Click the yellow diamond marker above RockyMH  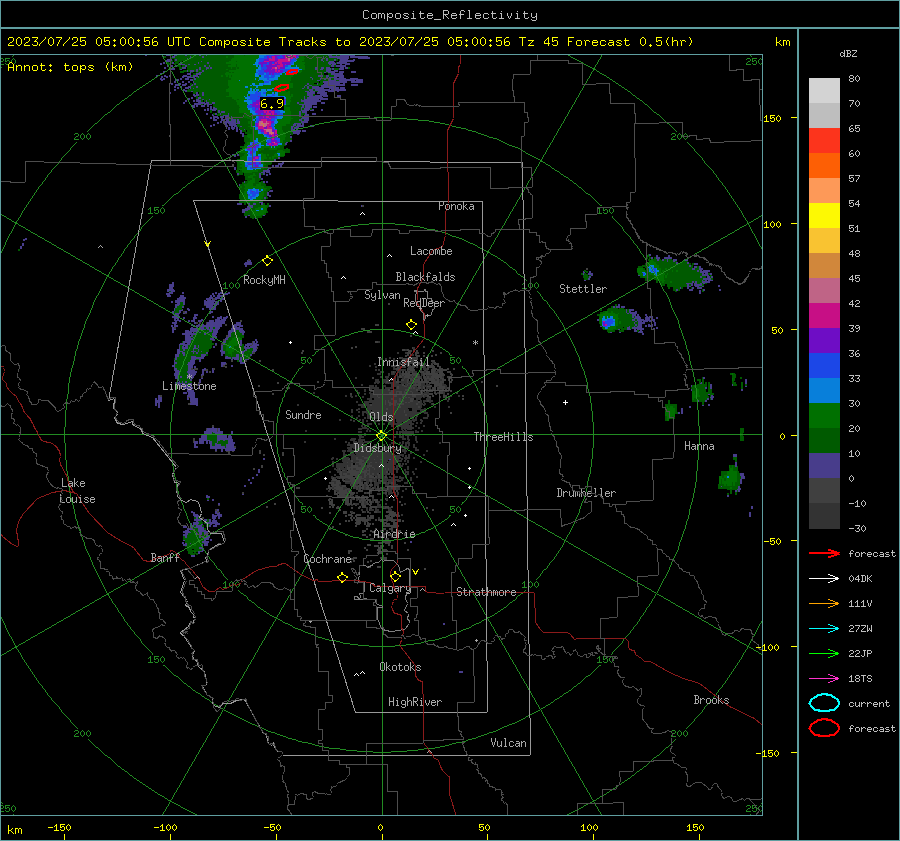tap(267, 261)
